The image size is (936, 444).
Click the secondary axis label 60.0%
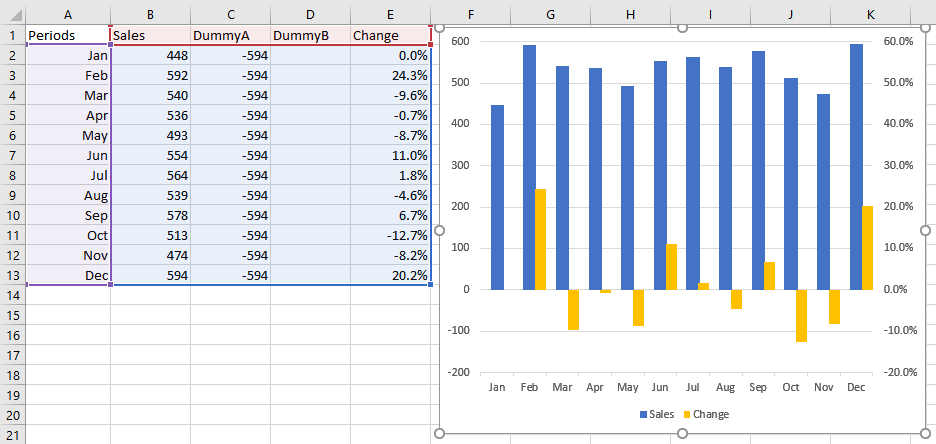[897, 41]
